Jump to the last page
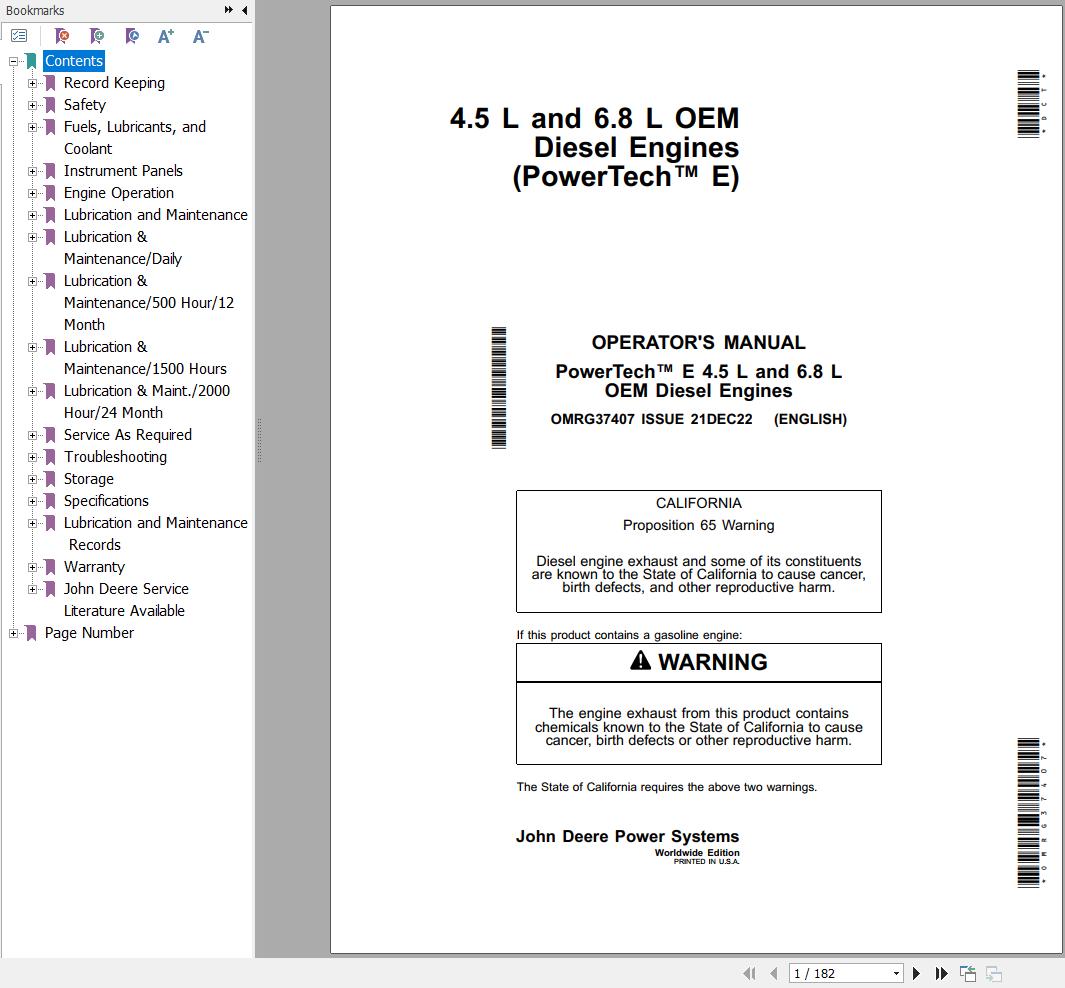The image size is (1065, 988). (941, 973)
